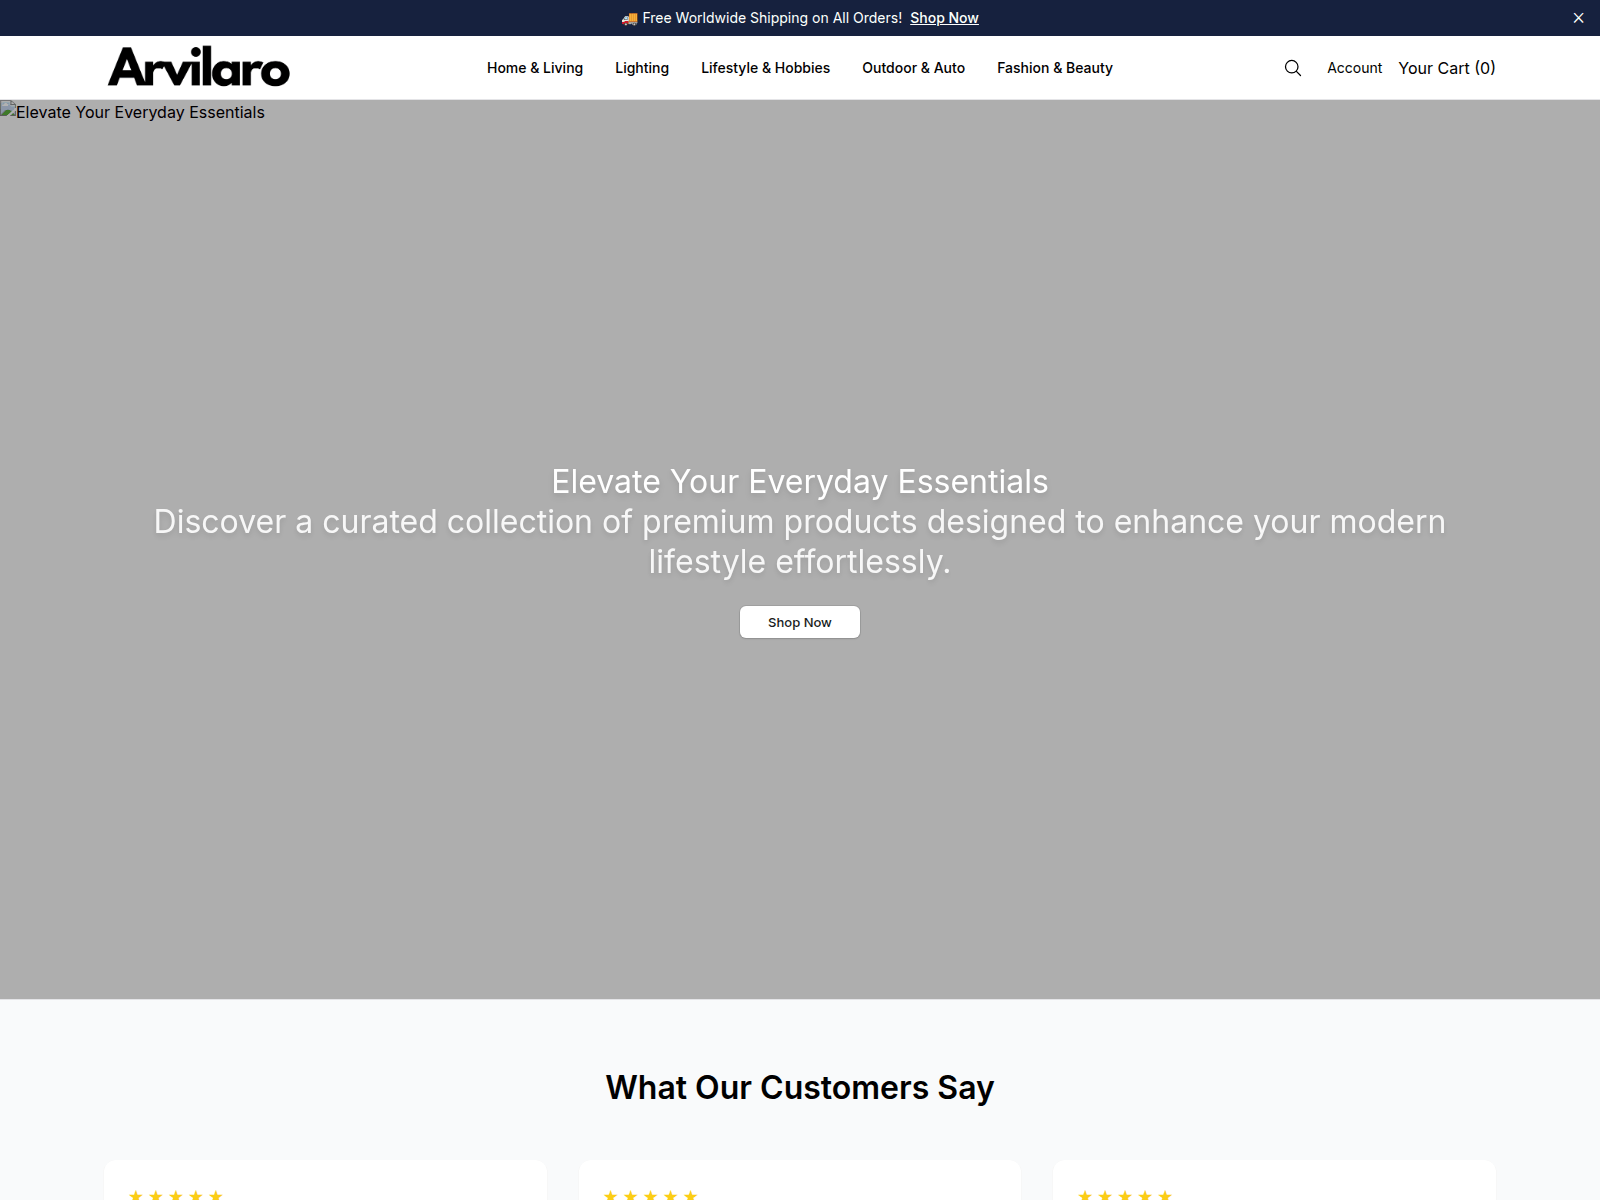The width and height of the screenshot is (1600, 1200).
Task: Click the hero image alt text placeholder
Action: coord(133,112)
